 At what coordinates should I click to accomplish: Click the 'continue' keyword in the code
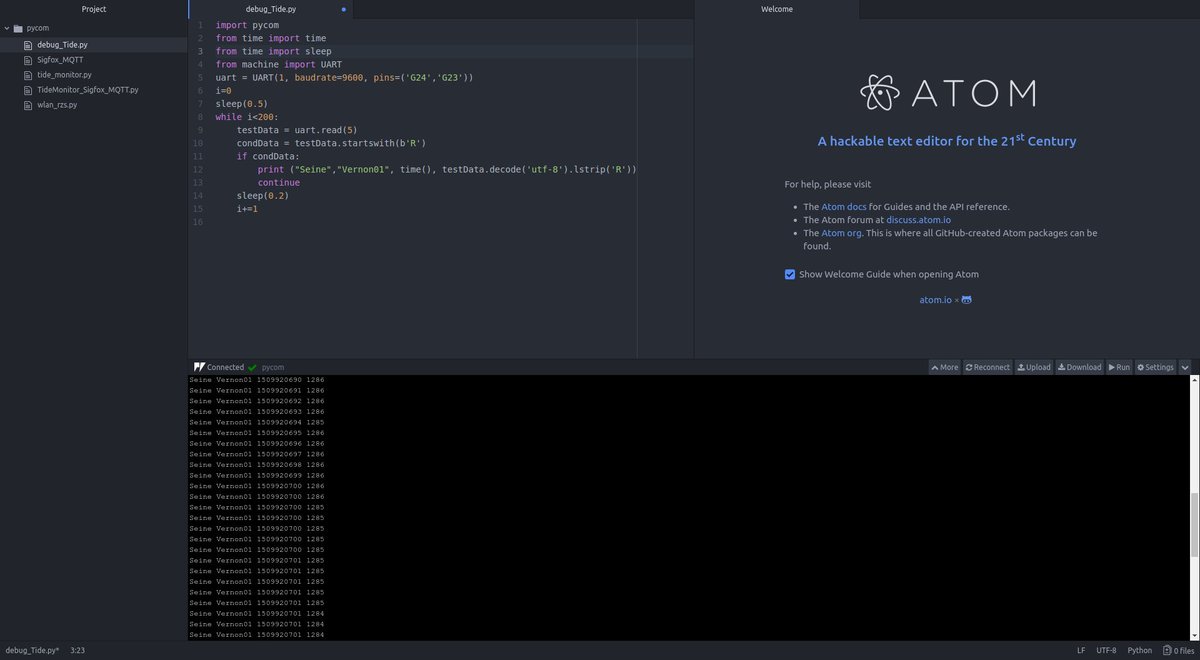(x=279, y=183)
